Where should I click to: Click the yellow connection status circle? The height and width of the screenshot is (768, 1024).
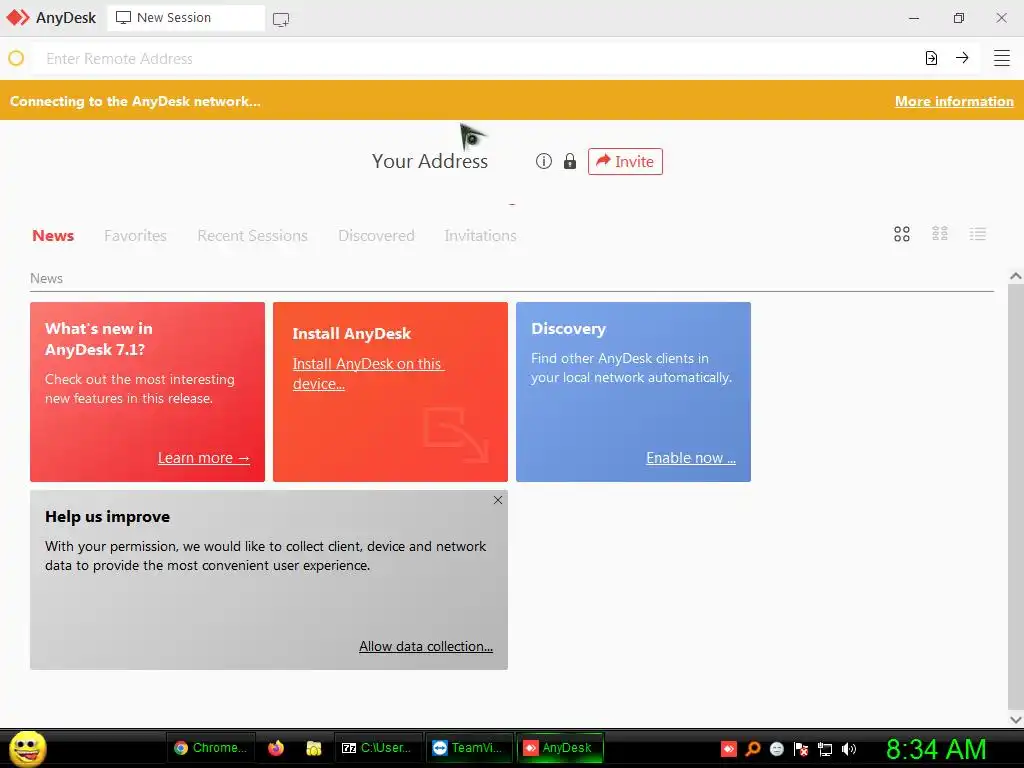point(16,58)
